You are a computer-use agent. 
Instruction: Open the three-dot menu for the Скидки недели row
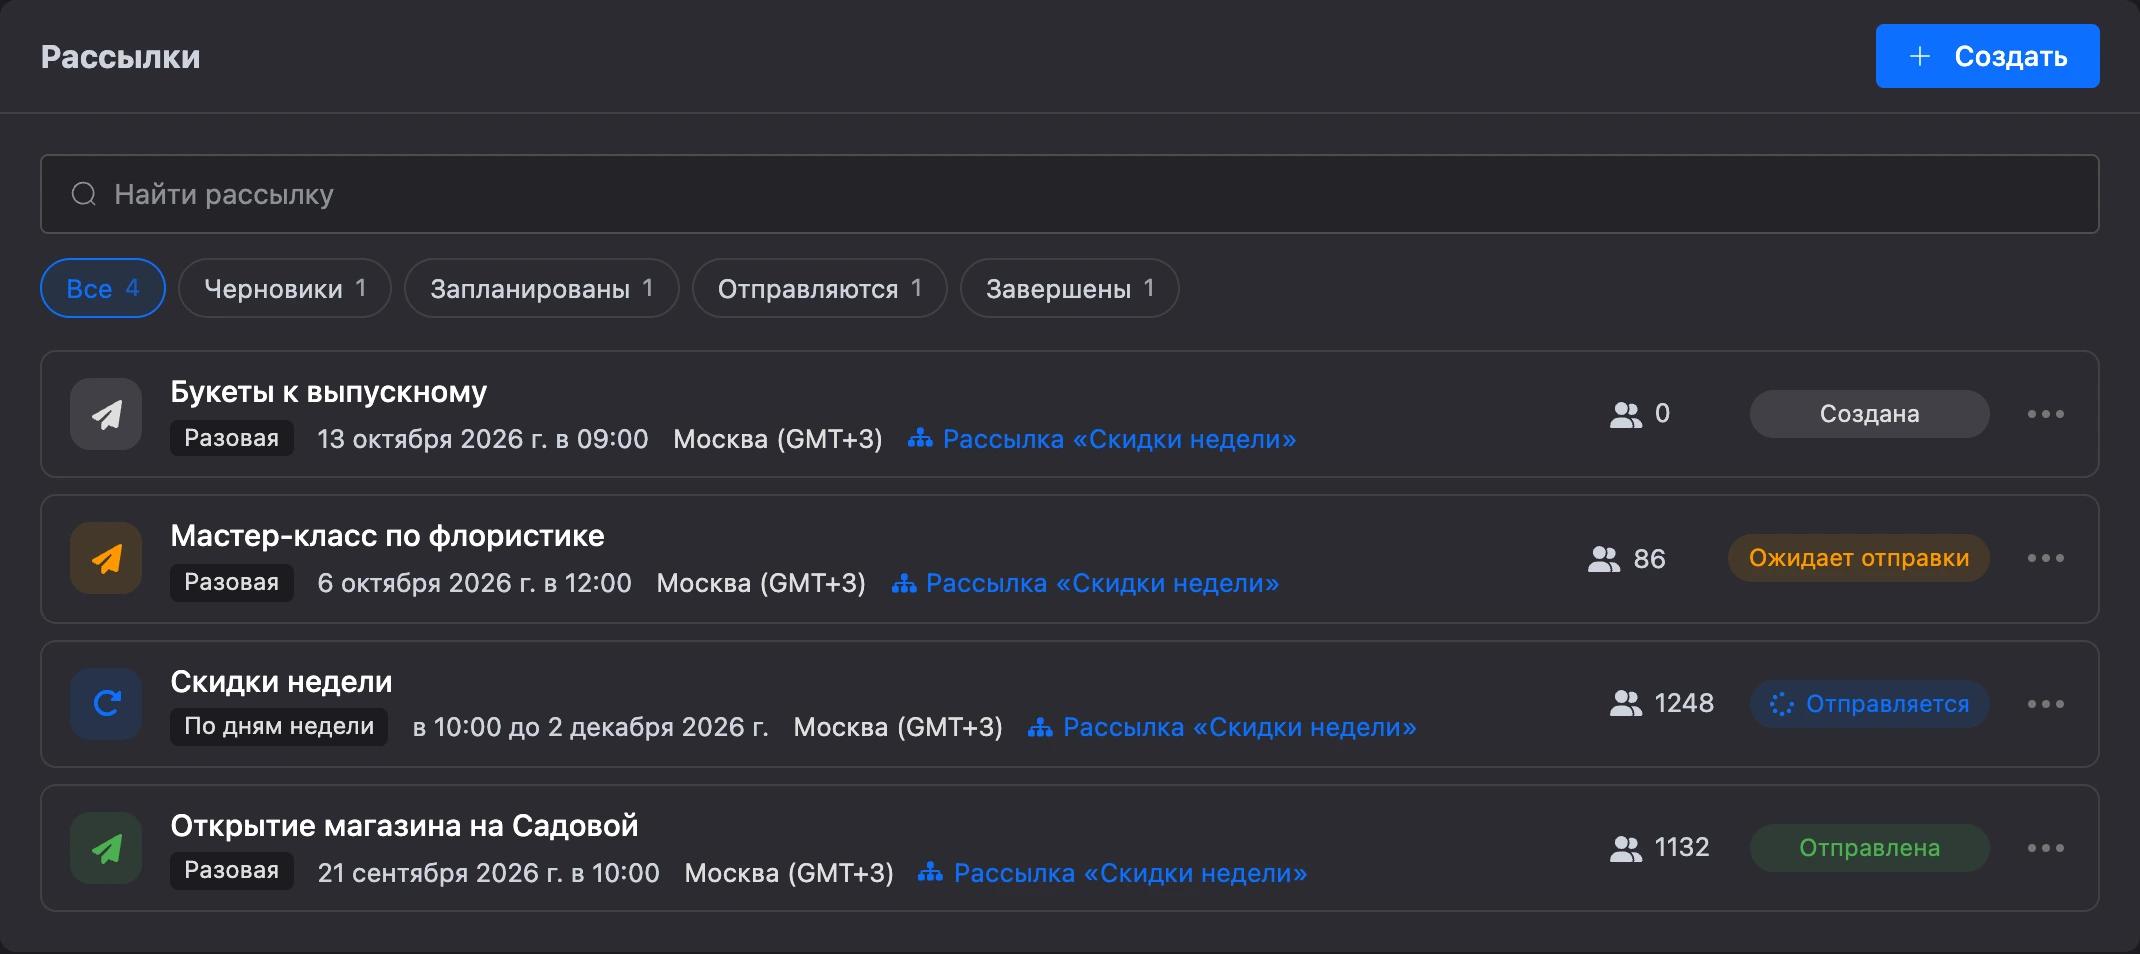tap(2045, 704)
